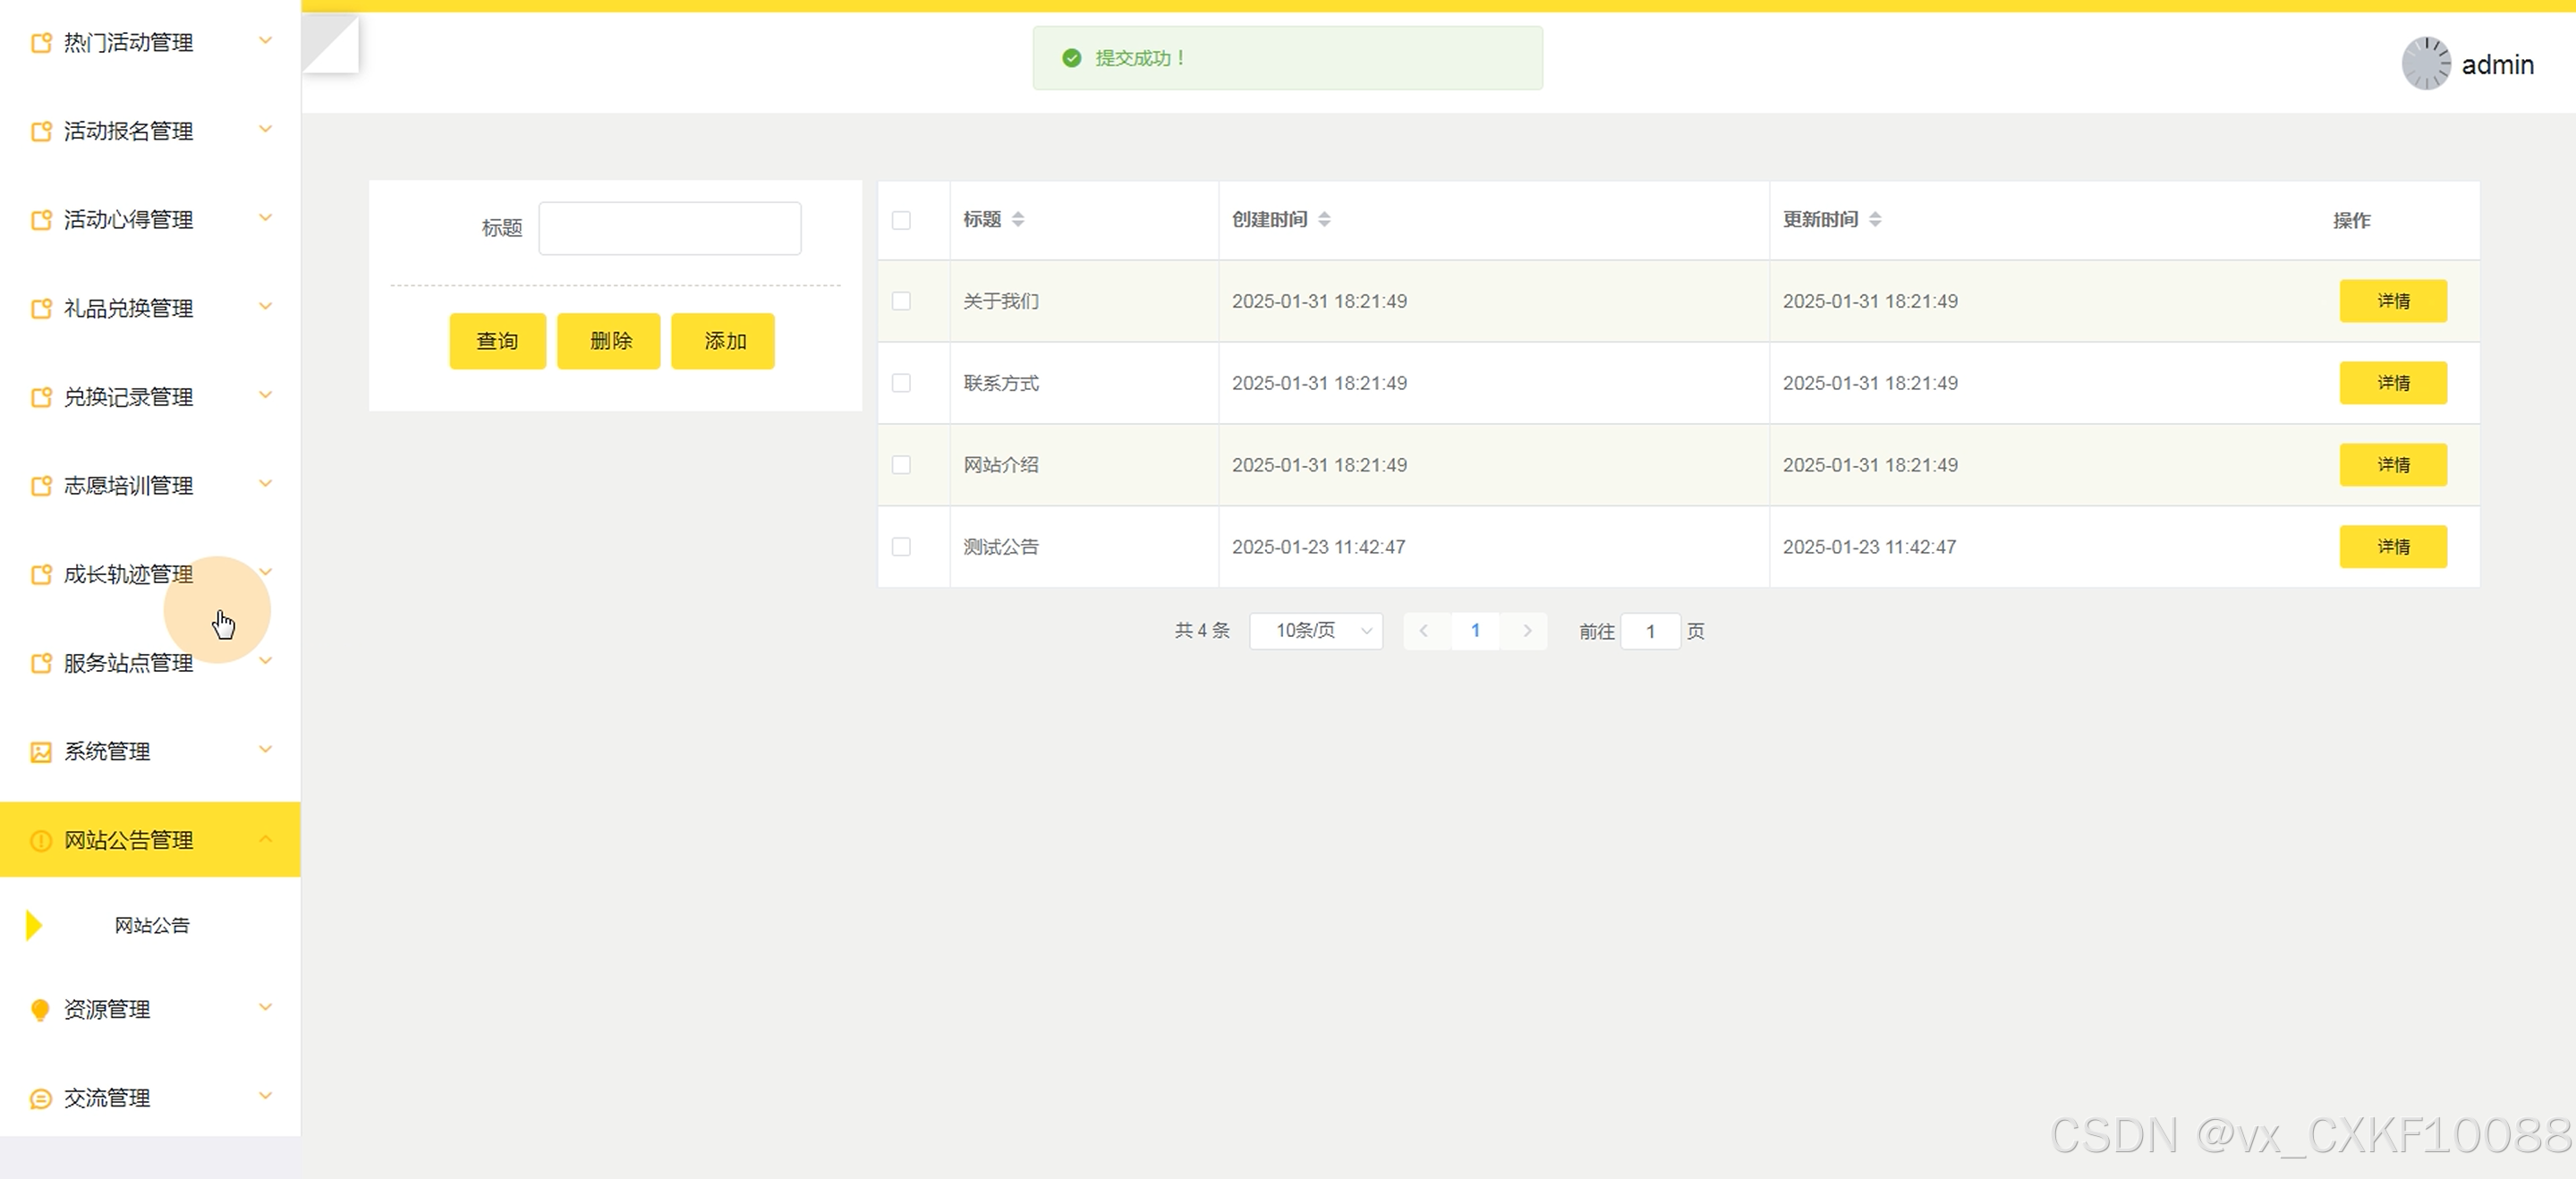The height and width of the screenshot is (1179, 2576).
Task: Click the 前往 page number input
Action: click(1649, 631)
